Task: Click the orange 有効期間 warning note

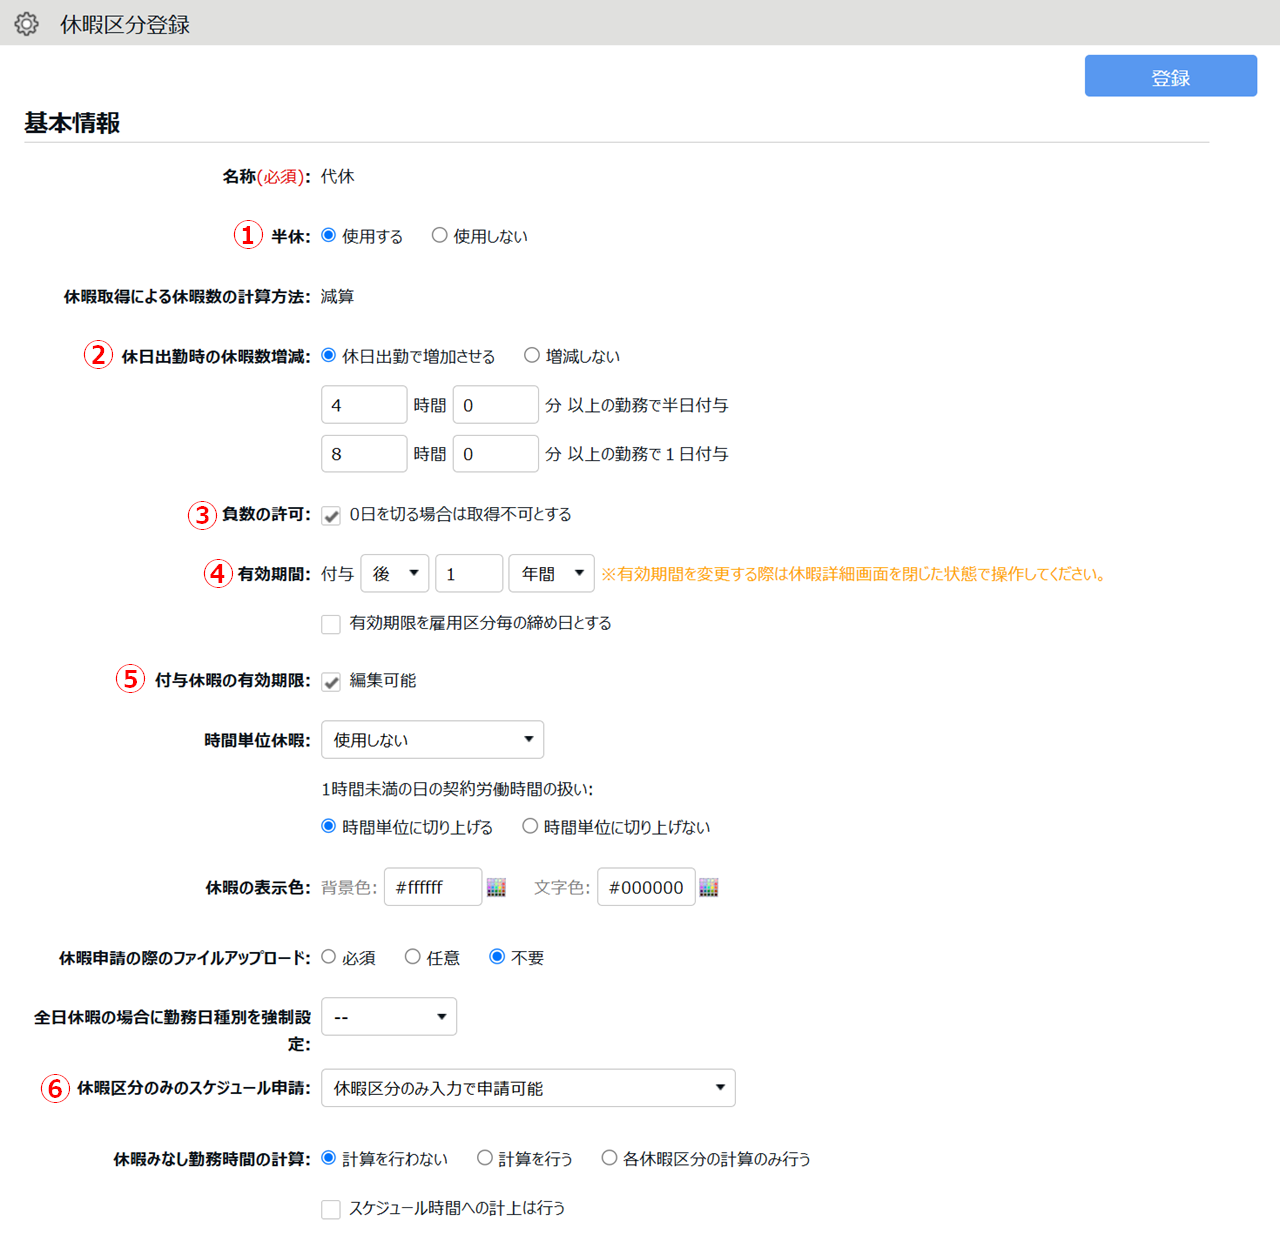Action: pos(853,574)
